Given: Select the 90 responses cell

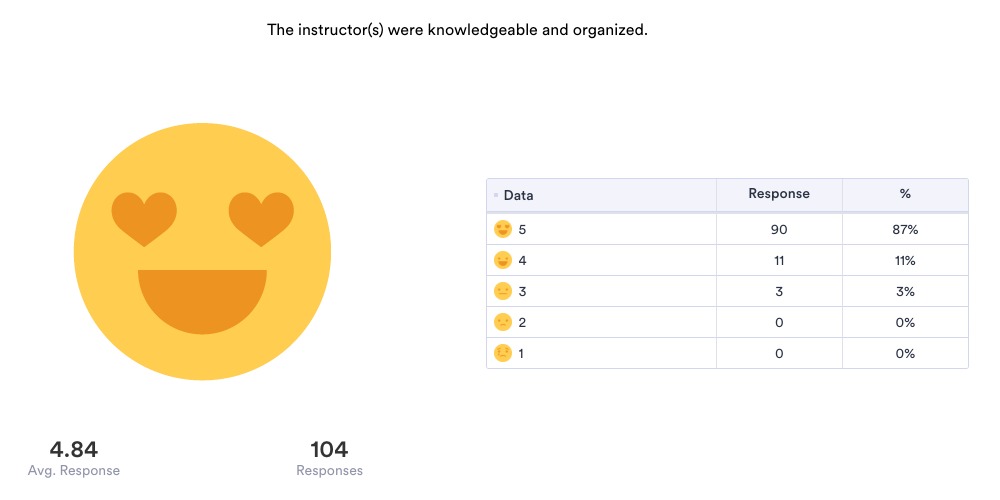Looking at the screenshot, I should (x=779, y=230).
